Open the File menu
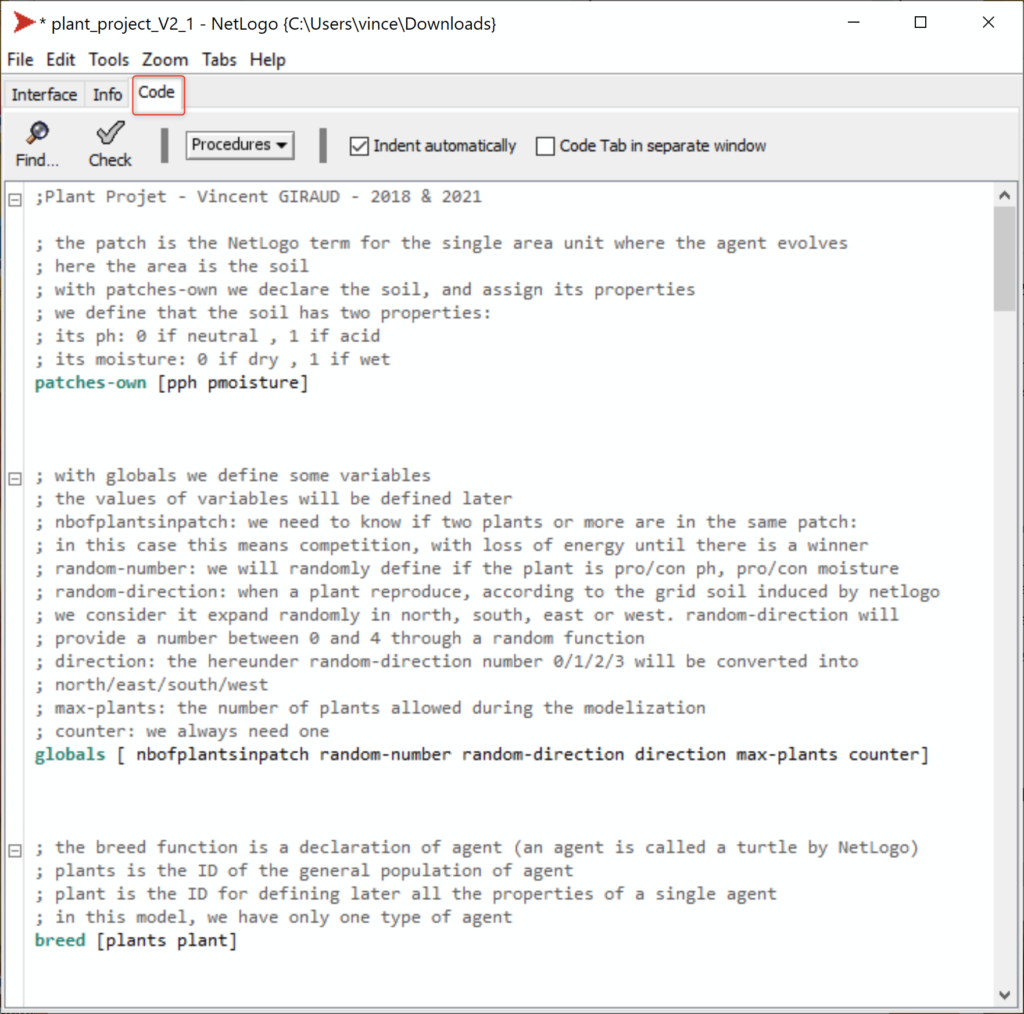The image size is (1024, 1014). [x=20, y=60]
